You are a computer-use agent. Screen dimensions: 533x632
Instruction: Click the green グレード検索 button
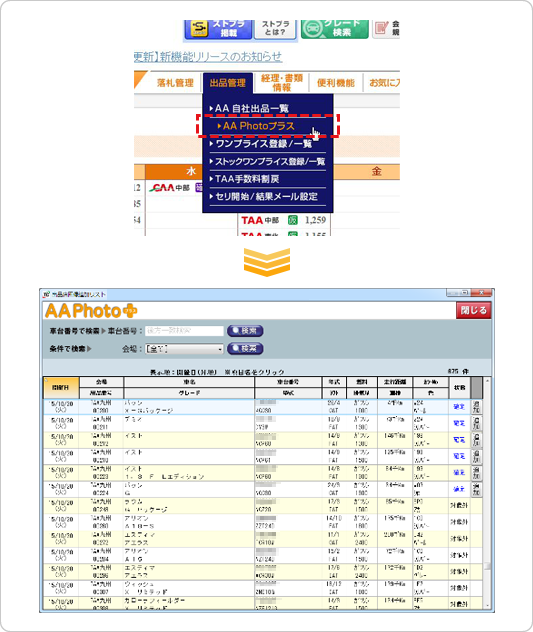335,29
